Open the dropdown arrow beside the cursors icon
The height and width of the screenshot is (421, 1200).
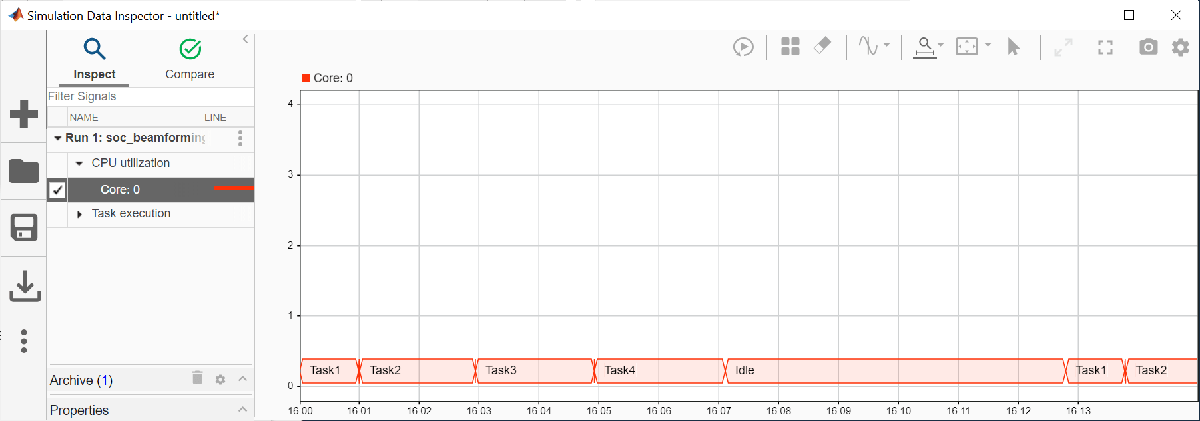pos(887,46)
